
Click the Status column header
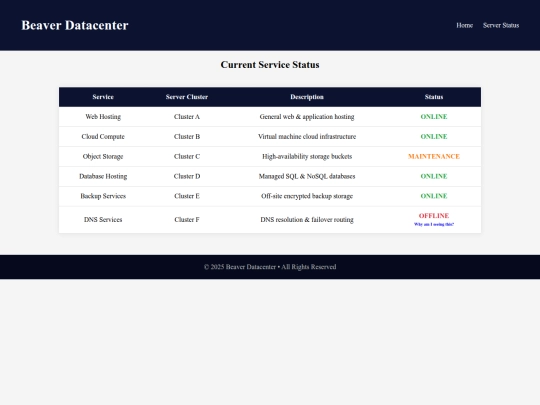[434, 97]
